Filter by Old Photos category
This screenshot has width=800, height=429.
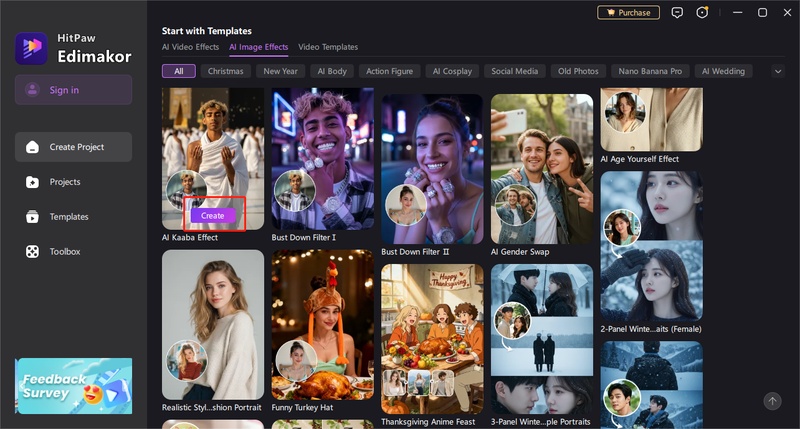tap(578, 71)
